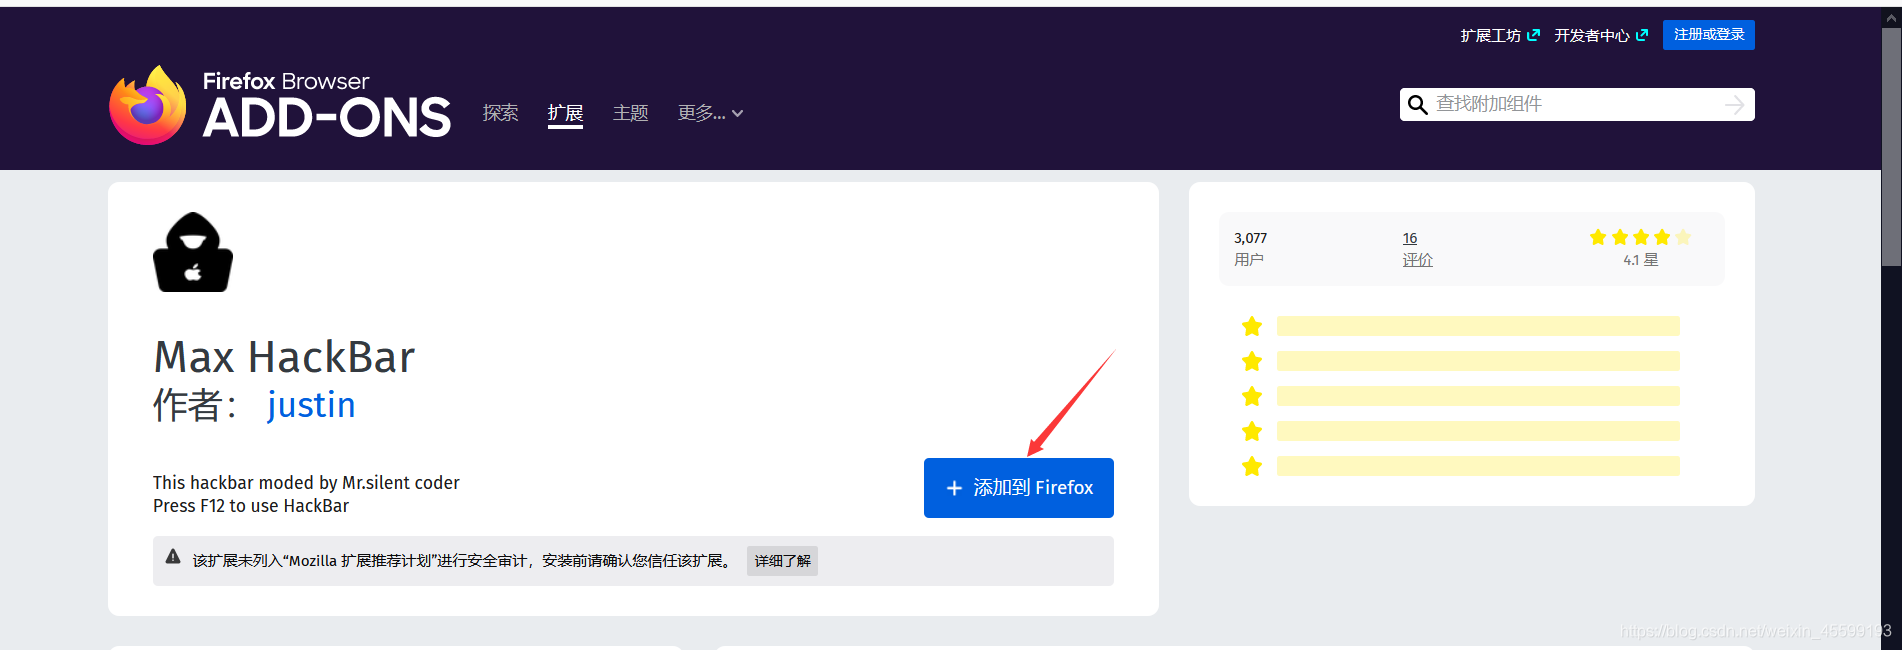Click the last rating bar in the list
1902x650 pixels.
[1478, 466]
